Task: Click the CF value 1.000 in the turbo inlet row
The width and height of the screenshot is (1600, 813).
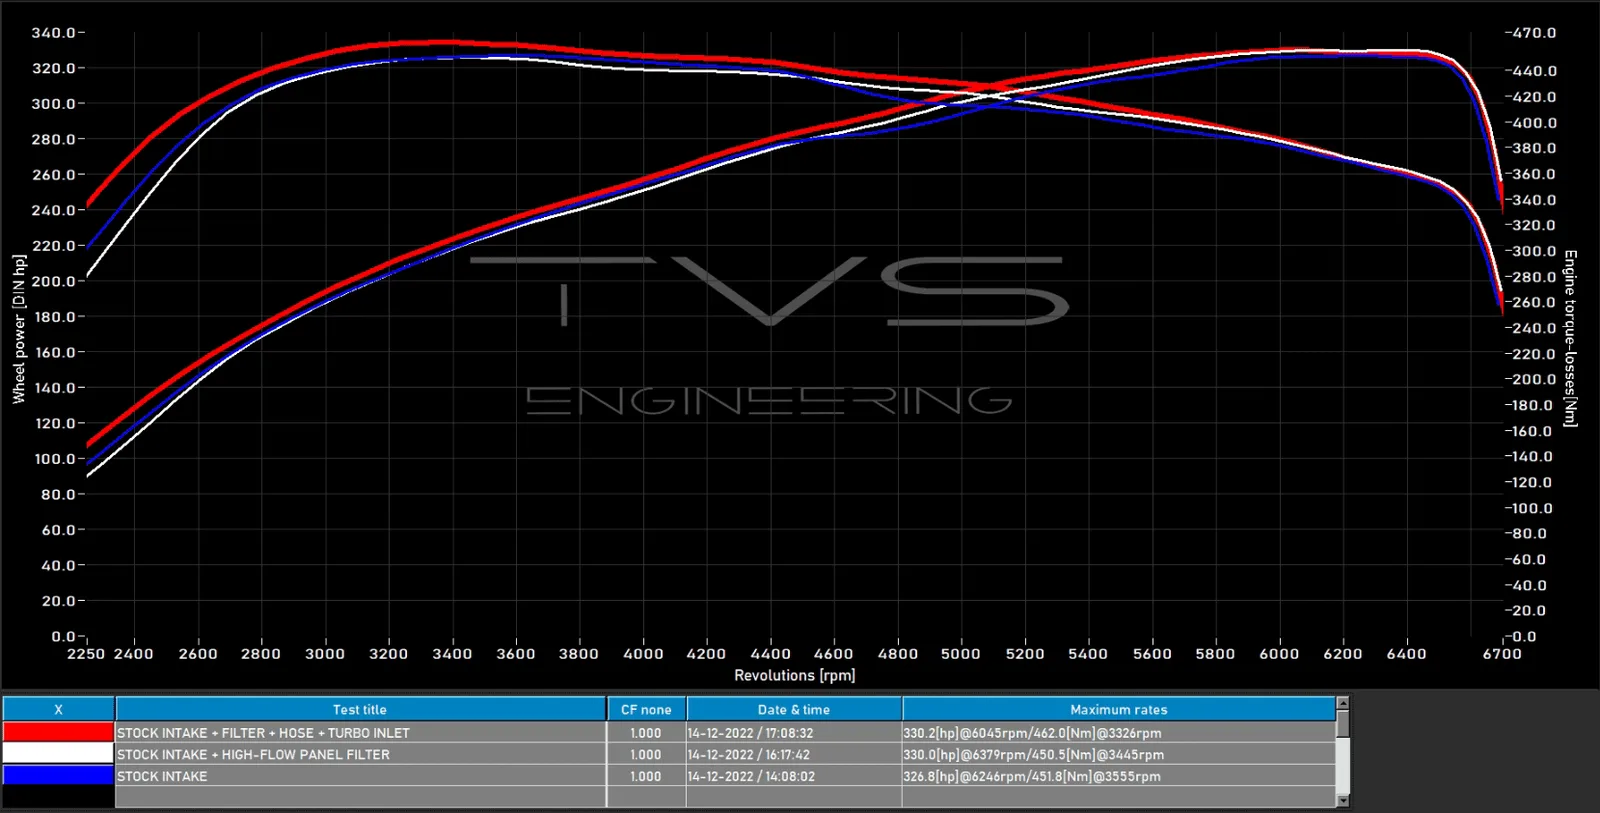Action: pyautogui.click(x=646, y=733)
